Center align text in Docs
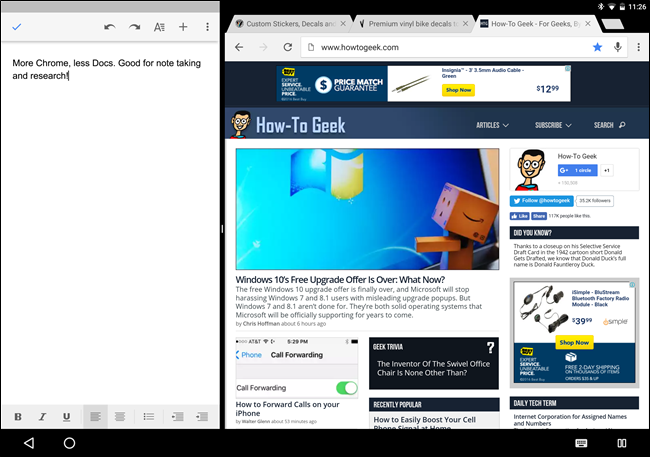This screenshot has height=457, width=650. (120, 416)
